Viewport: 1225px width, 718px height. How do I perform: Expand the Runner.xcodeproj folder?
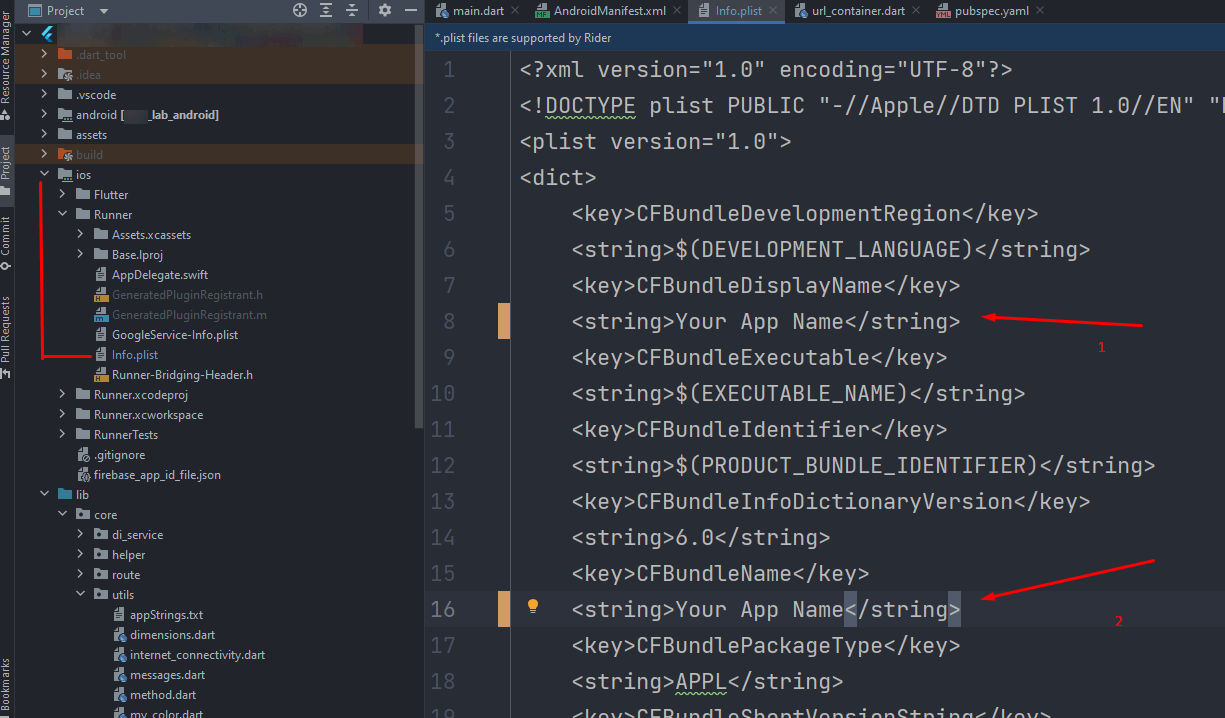coord(62,395)
